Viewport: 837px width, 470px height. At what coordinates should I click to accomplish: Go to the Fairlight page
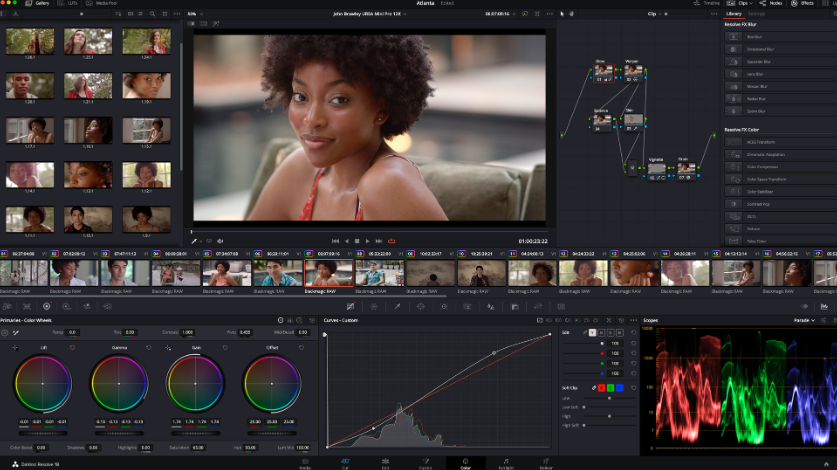click(506, 463)
